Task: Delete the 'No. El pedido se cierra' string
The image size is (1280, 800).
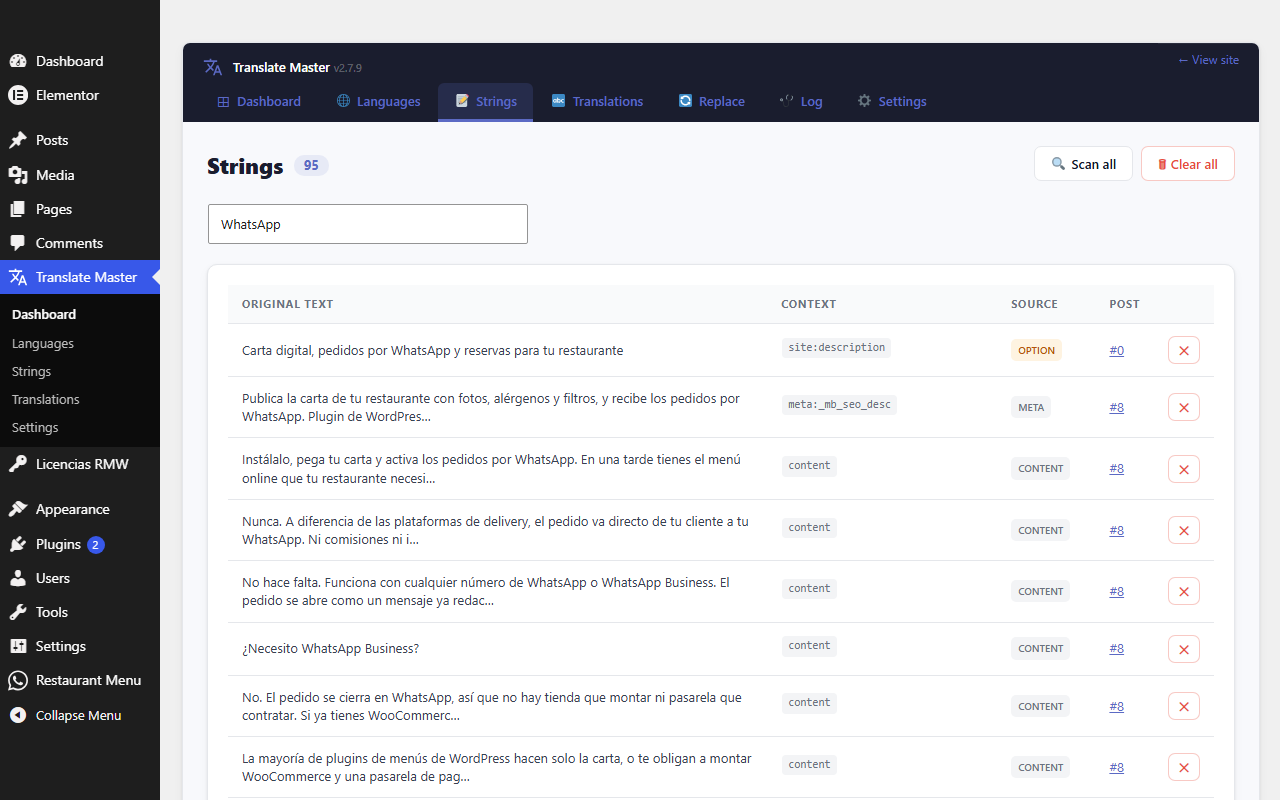Action: pos(1184,706)
